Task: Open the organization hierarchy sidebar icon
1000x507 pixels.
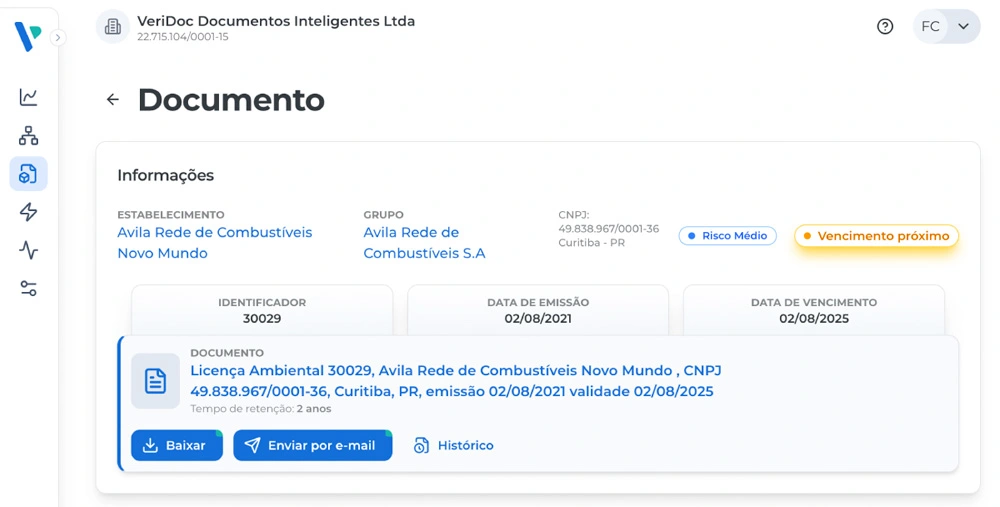Action: click(x=28, y=136)
